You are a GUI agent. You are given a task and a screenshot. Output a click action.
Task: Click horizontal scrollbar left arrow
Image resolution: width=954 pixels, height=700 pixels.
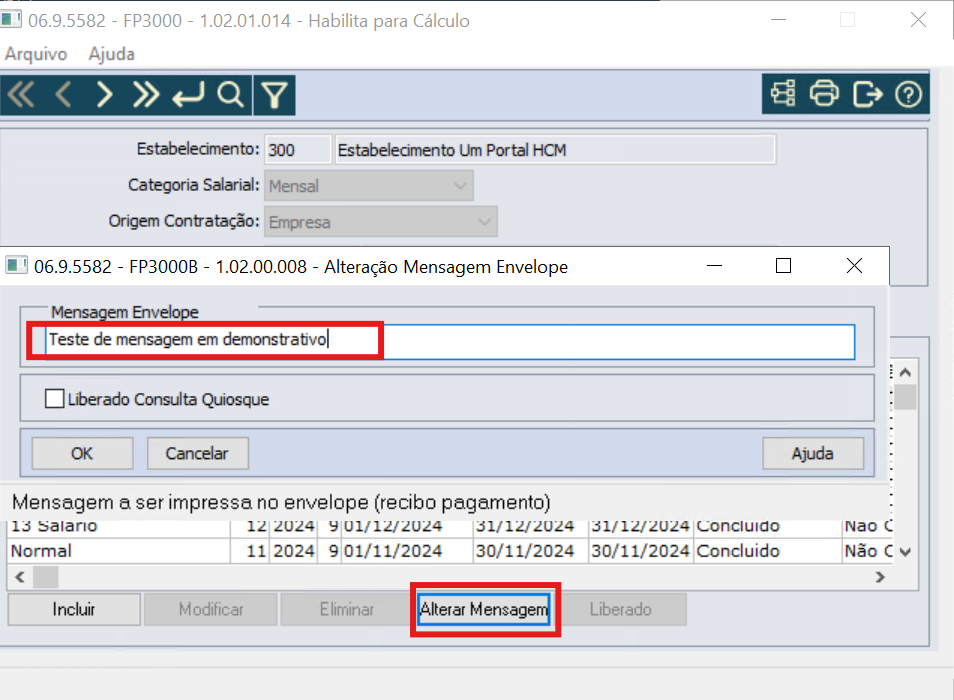point(19,577)
